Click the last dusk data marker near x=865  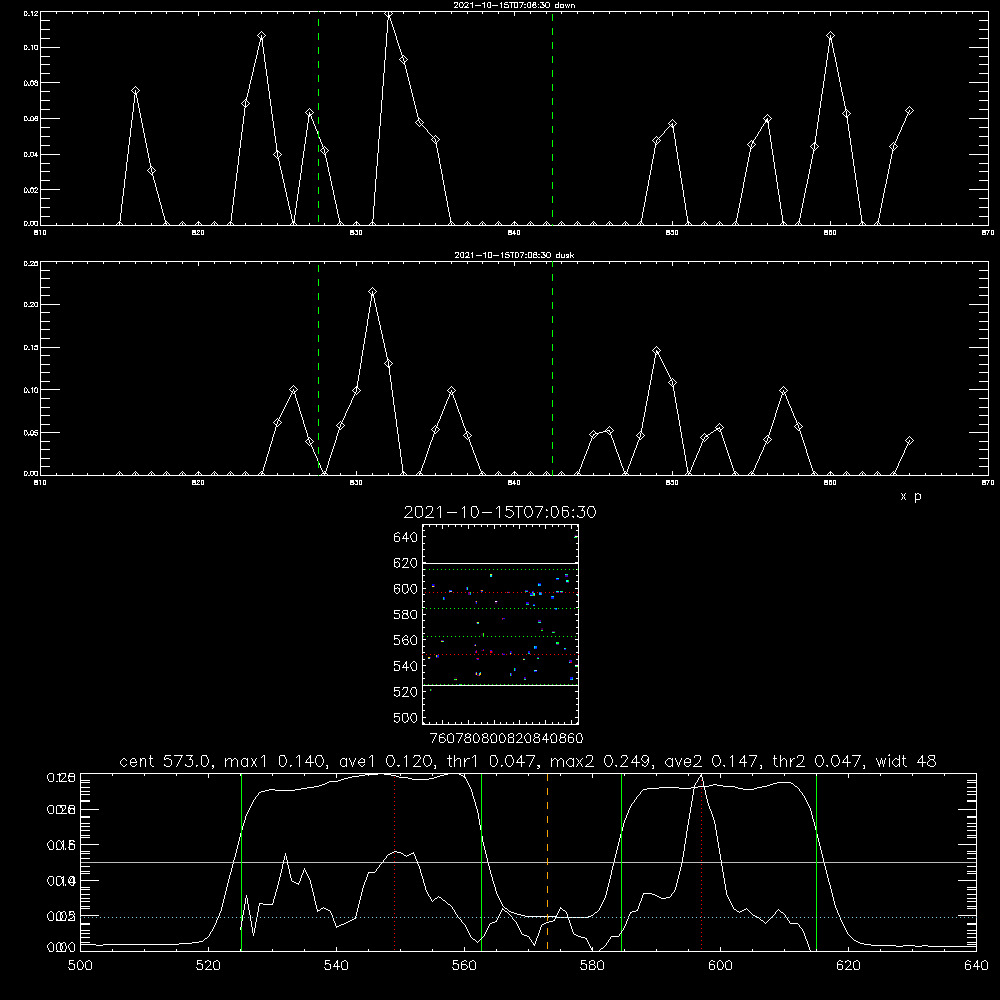pyautogui.click(x=909, y=441)
